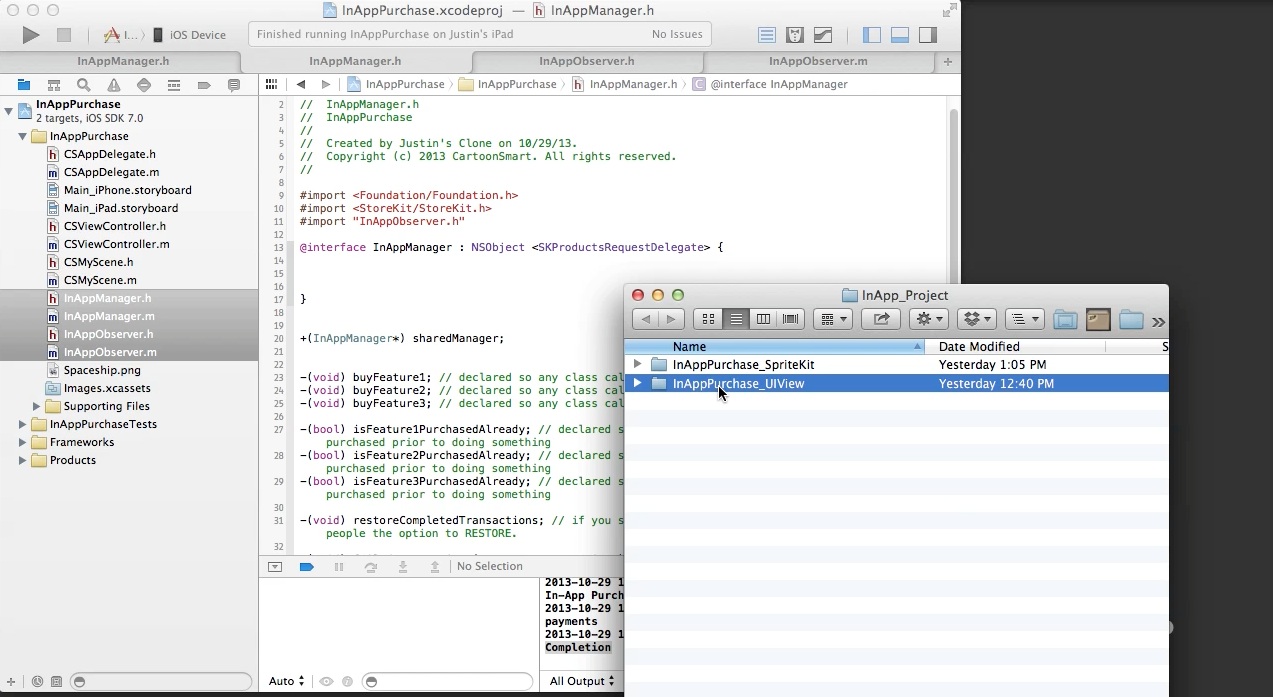This screenshot has height=697, width=1273.
Task: Open the iOS Device destination selector
Action: click(189, 35)
